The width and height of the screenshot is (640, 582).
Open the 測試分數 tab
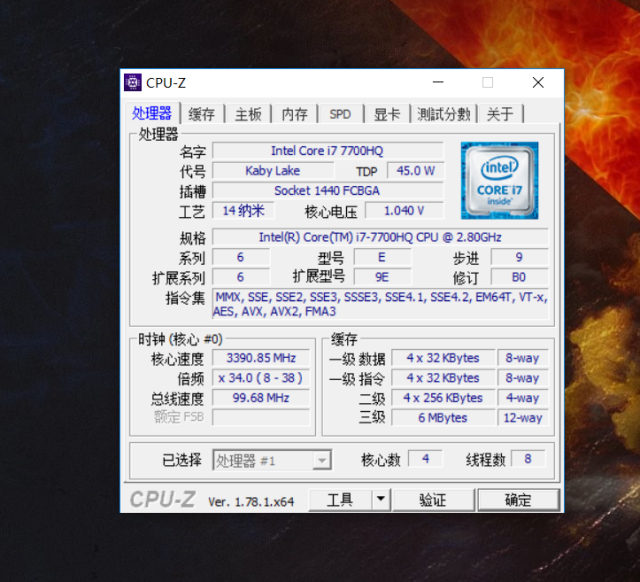(444, 114)
